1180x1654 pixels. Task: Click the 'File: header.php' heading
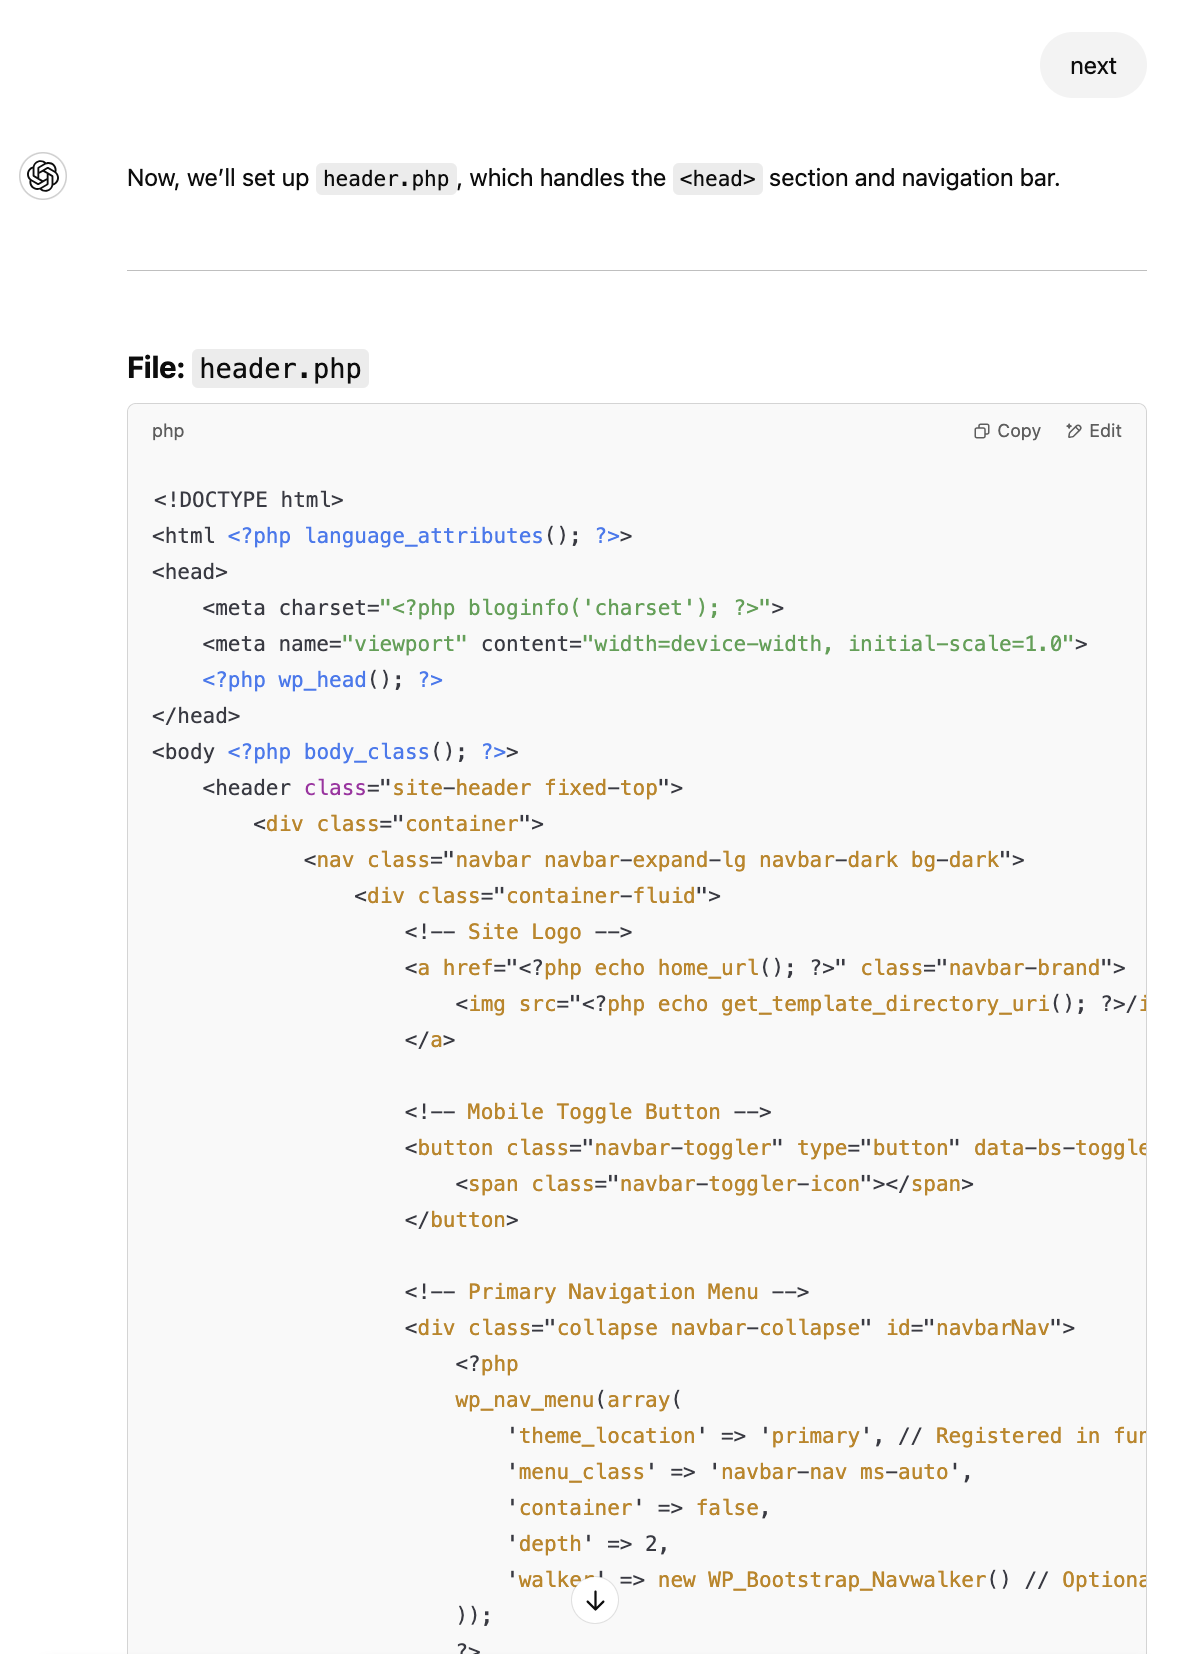247,368
